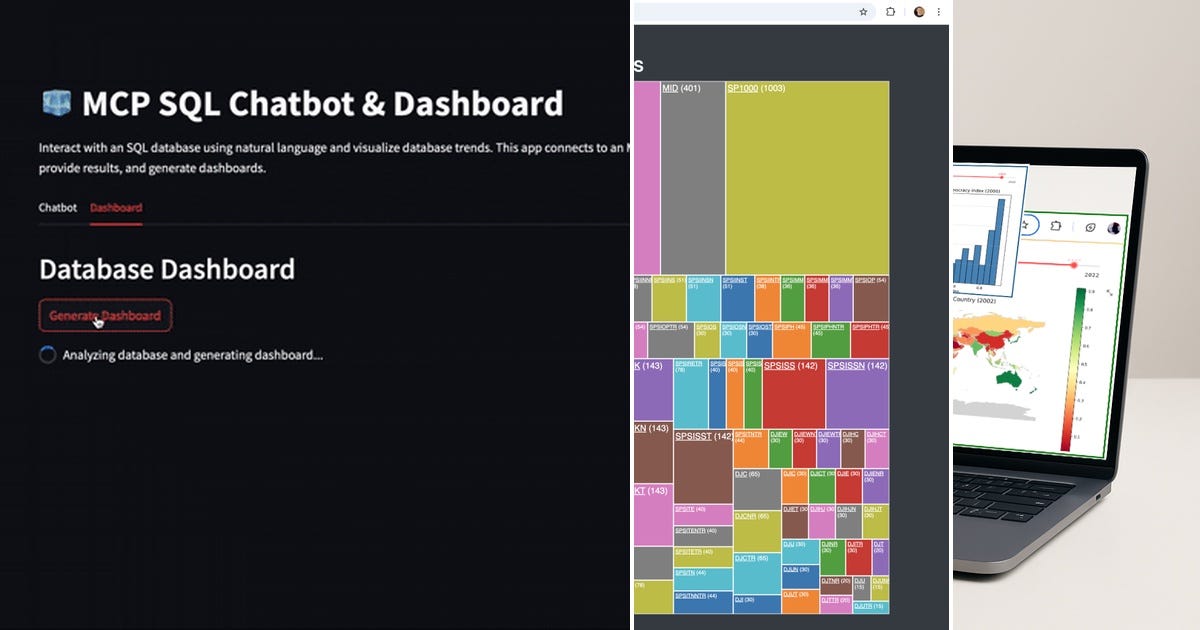Click the SPSITN (44) treemap tile

703,578
